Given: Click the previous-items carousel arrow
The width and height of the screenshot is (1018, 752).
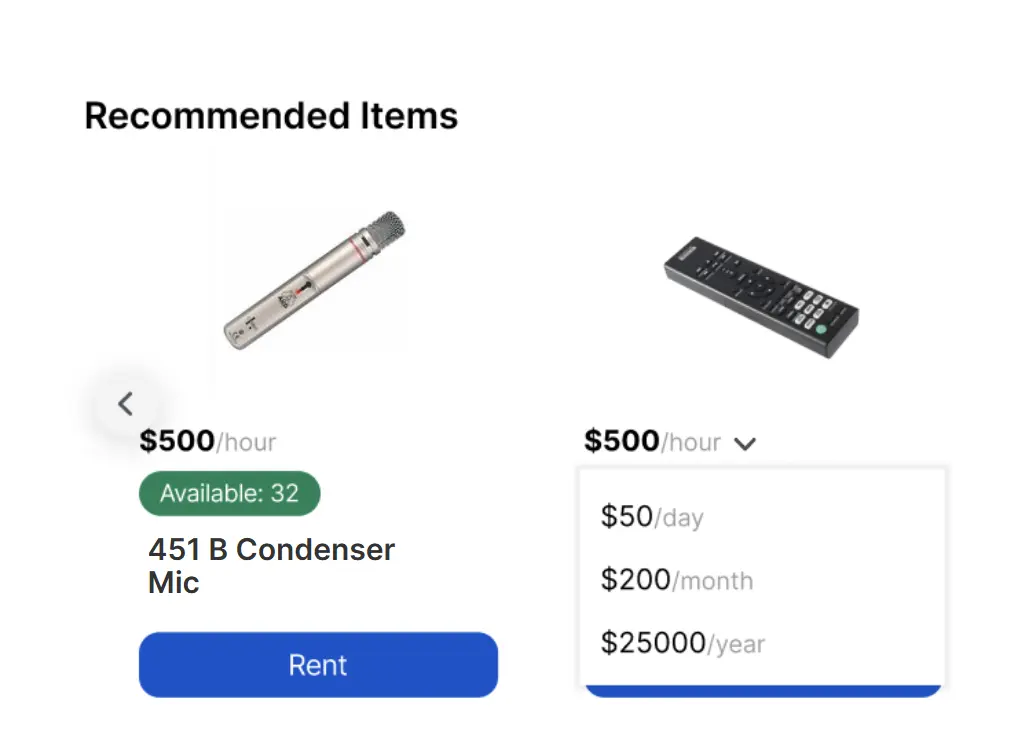Looking at the screenshot, I should 125,404.
